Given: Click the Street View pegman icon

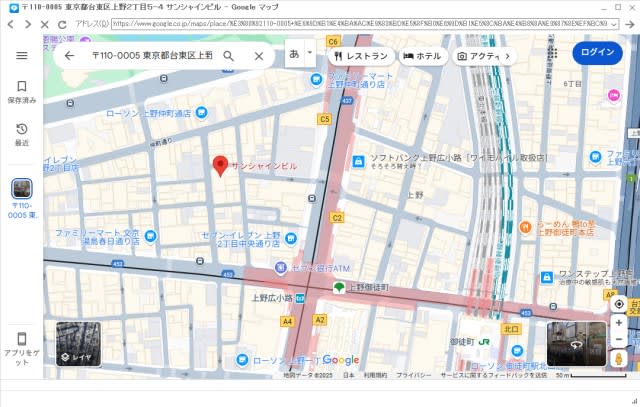Looking at the screenshot, I should coord(619,359).
